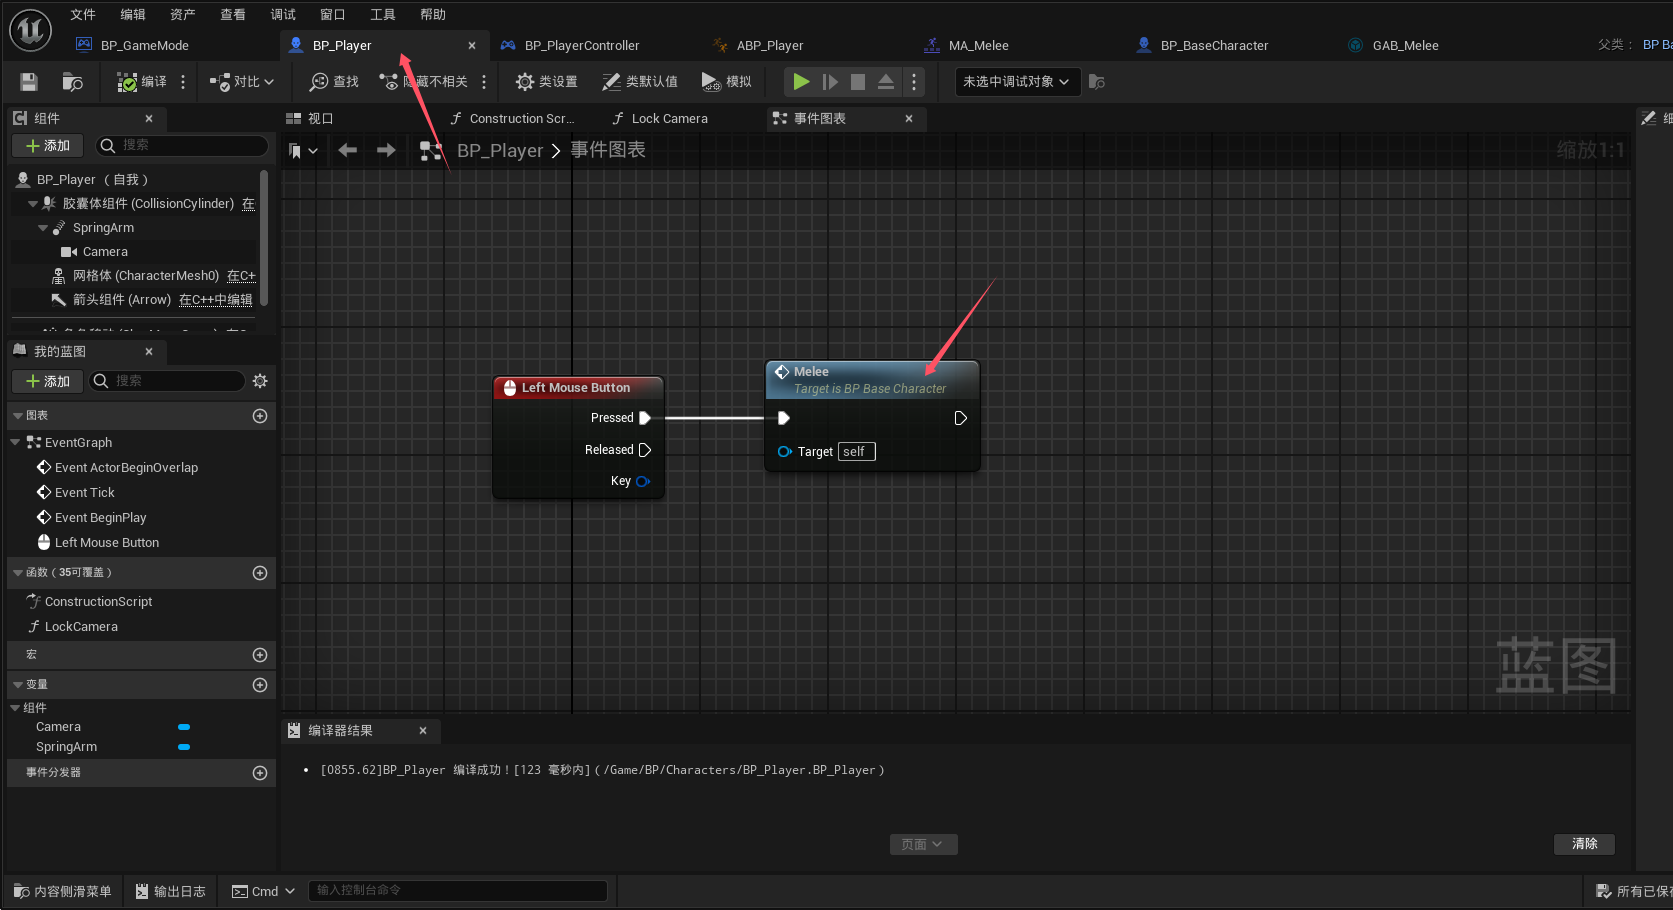Click the components search field
This screenshot has height=910, width=1673.
click(182, 146)
